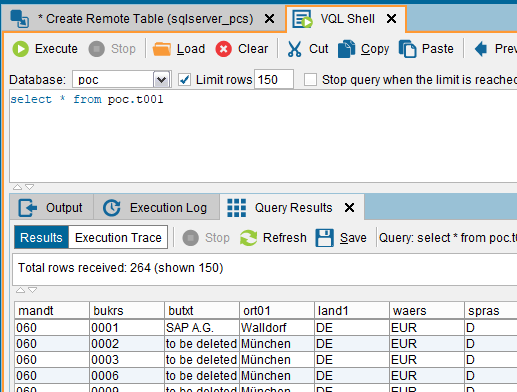This screenshot has height=392, width=517.
Task: Click the Cut scissors icon
Action: coord(294,49)
